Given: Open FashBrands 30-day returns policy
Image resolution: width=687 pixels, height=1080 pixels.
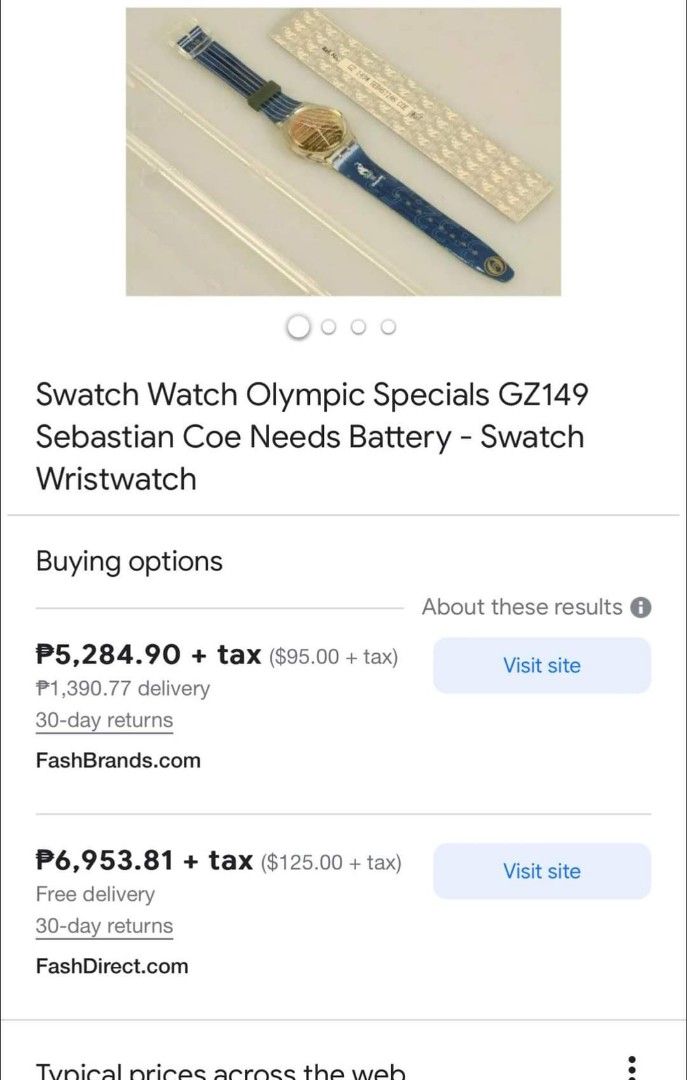Looking at the screenshot, I should tap(103, 720).
